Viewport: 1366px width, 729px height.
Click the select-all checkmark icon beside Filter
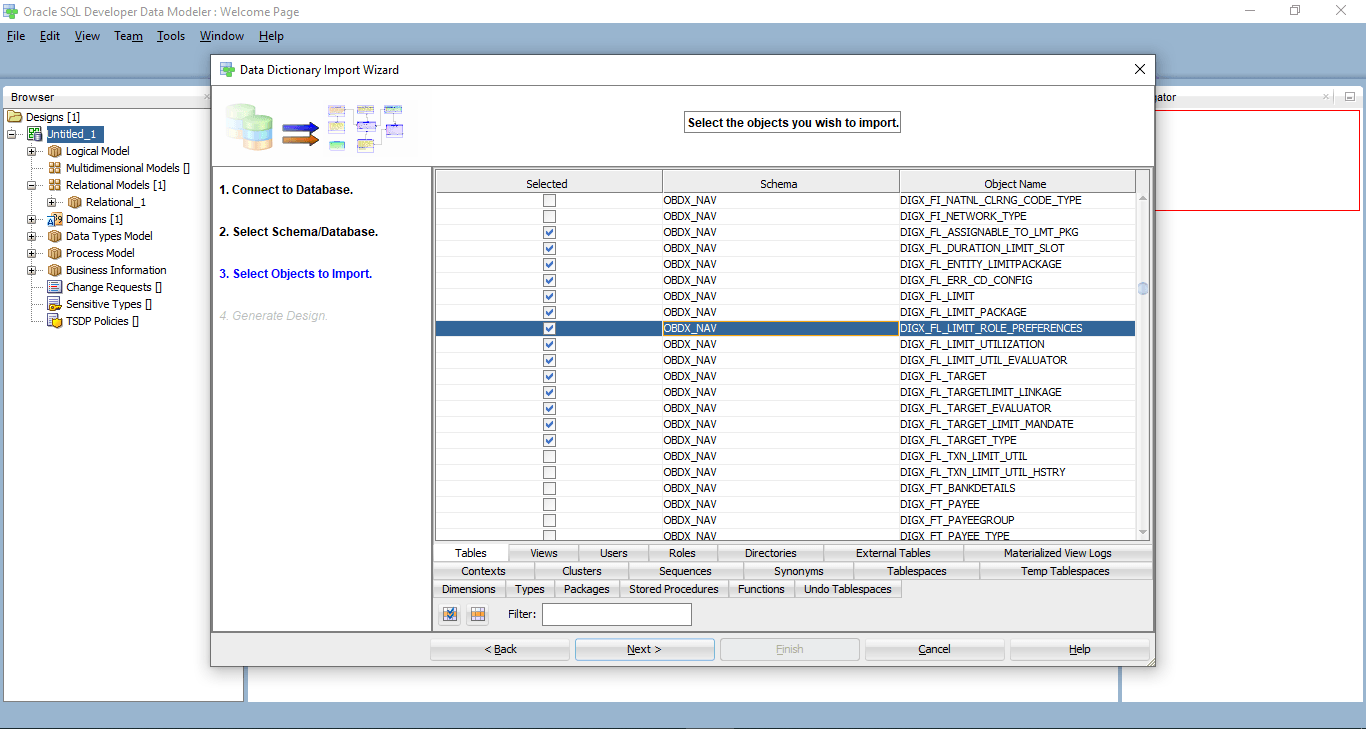(450, 614)
